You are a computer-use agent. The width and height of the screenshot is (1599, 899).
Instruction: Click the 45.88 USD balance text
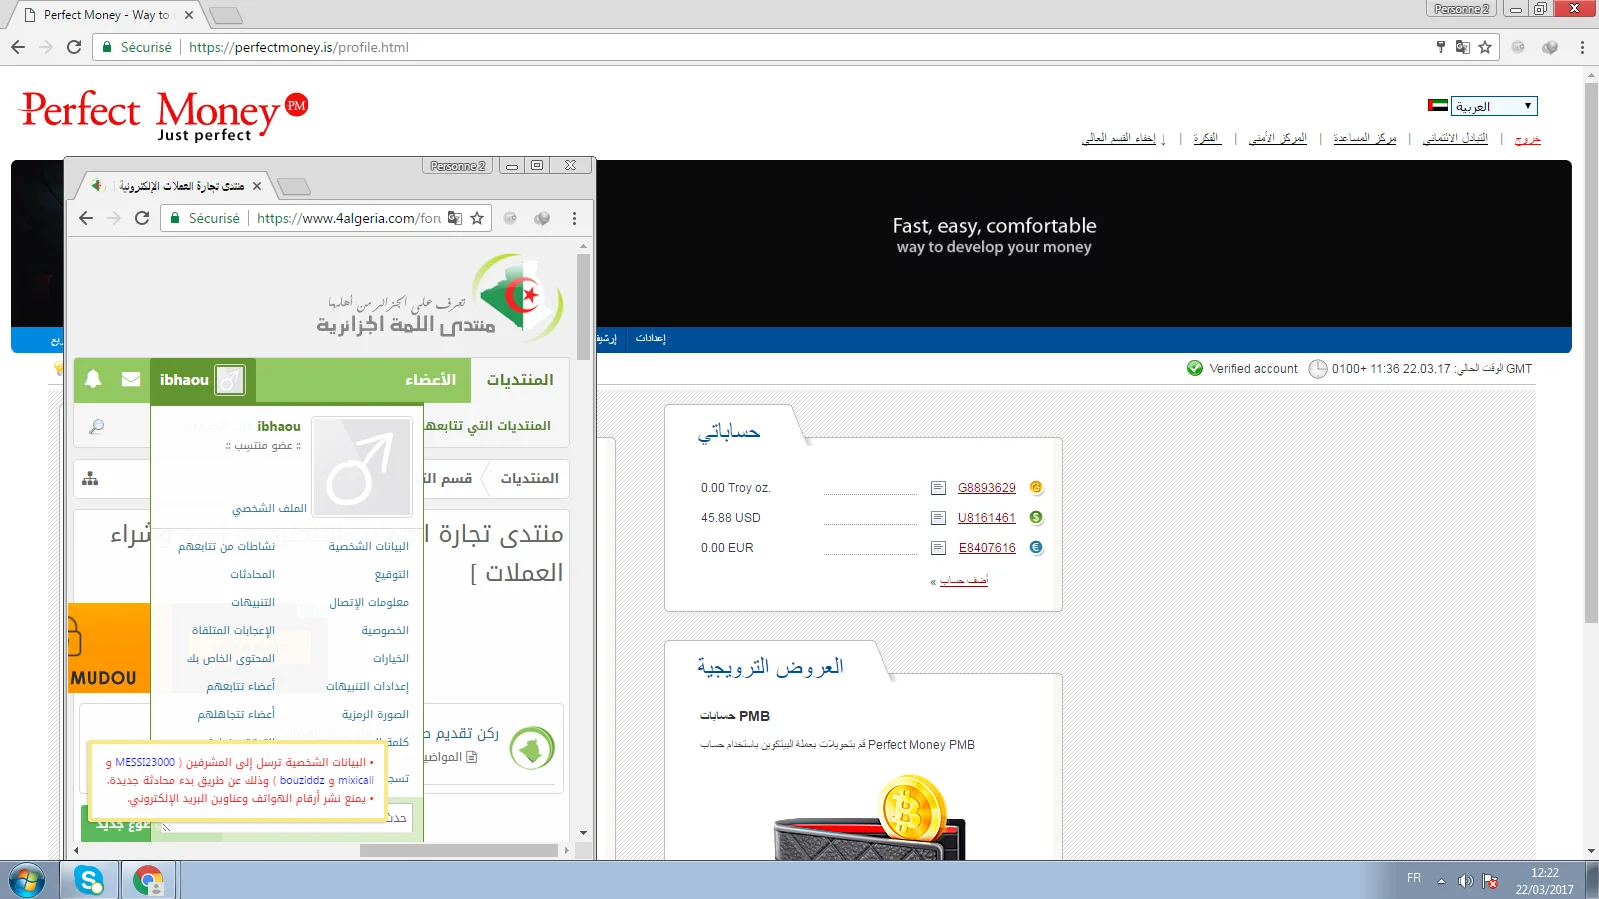tap(731, 518)
